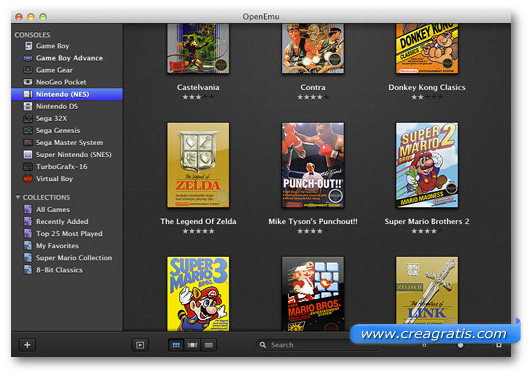Screen dimensions: 530x376
Task: Click the Sega 32X icon
Action: tap(28, 118)
